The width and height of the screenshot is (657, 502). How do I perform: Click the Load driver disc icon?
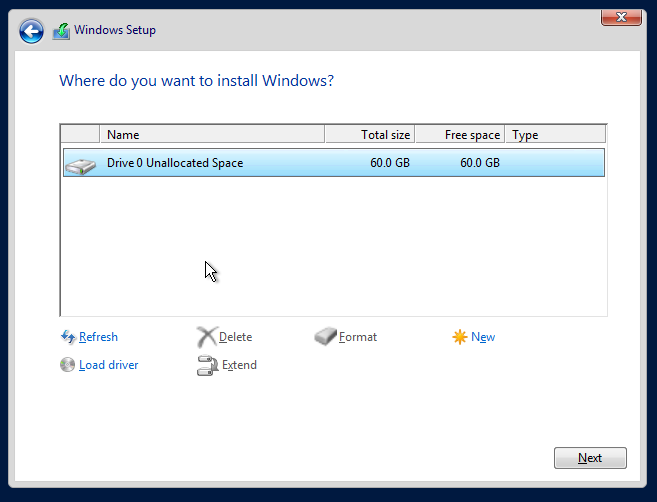pyautogui.click(x=67, y=365)
